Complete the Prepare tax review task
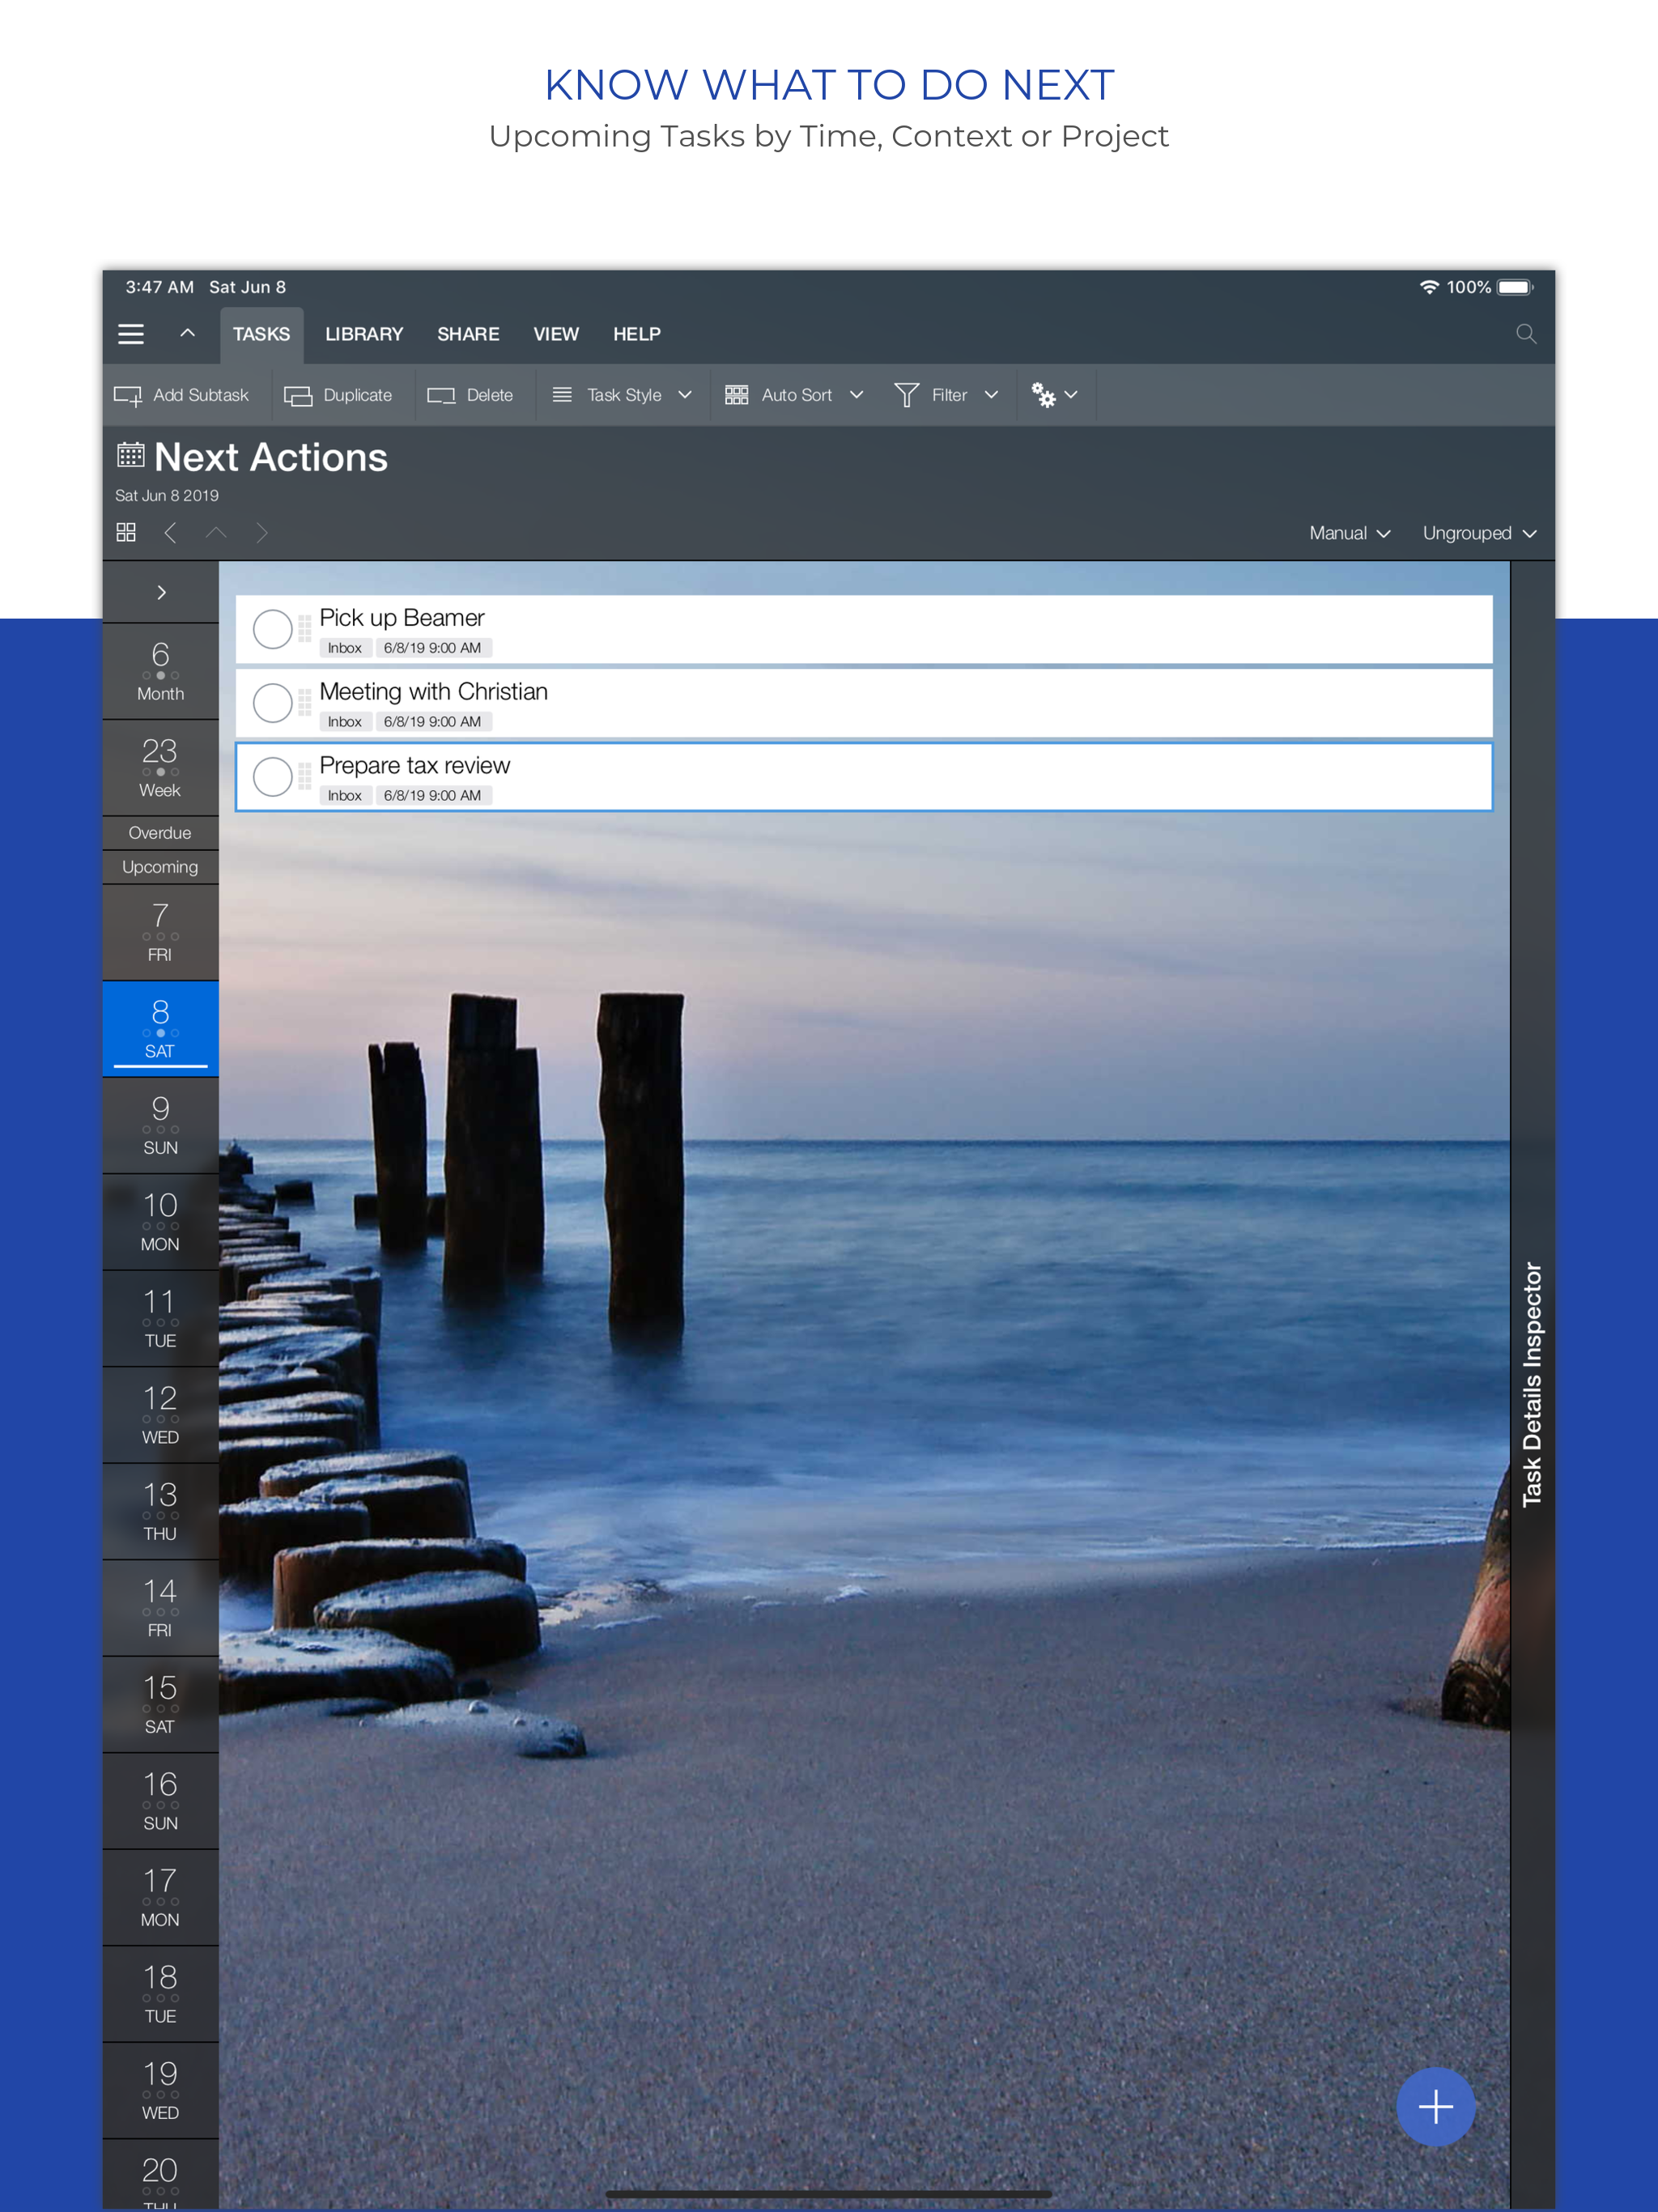The image size is (1658, 2212). tap(272, 777)
